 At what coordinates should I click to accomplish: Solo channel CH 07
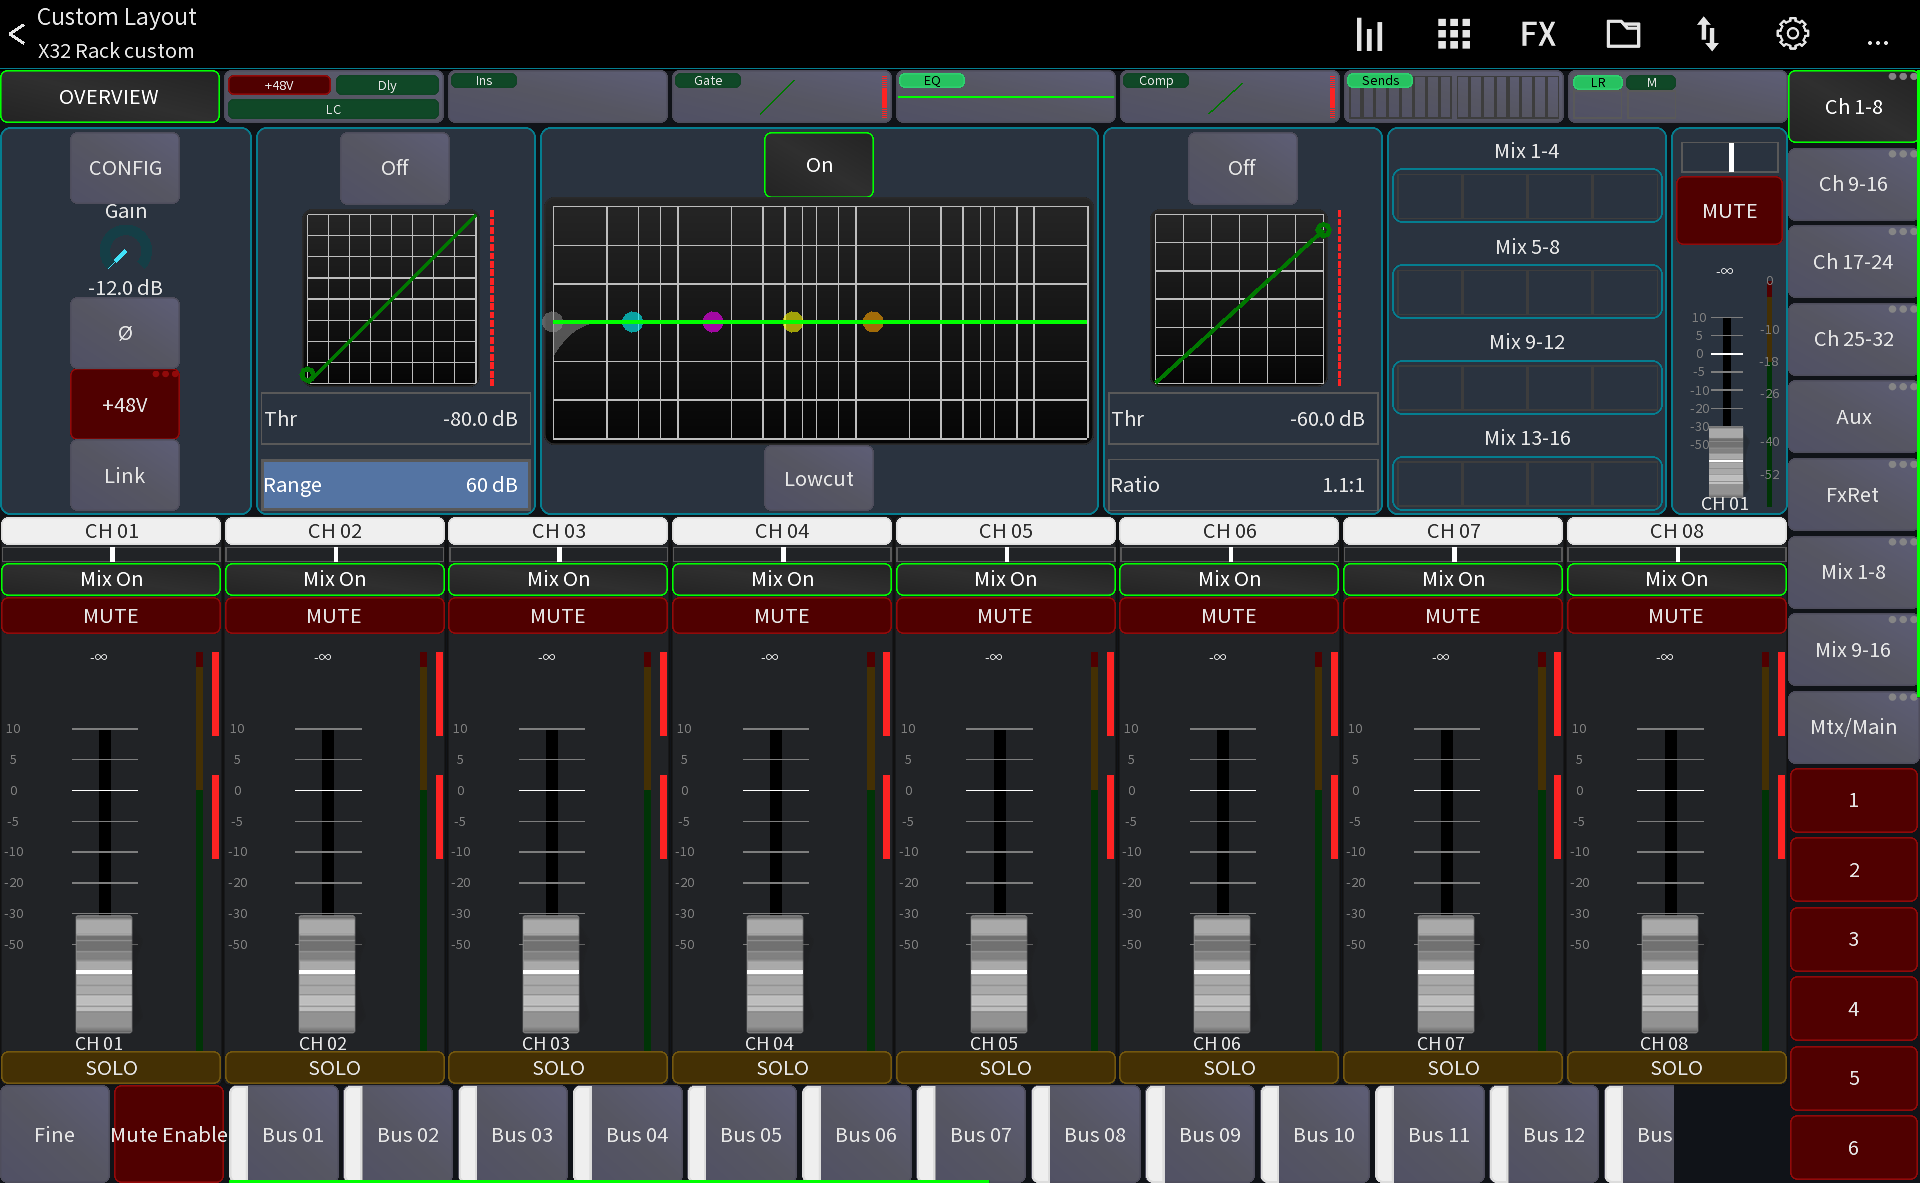1452,1067
